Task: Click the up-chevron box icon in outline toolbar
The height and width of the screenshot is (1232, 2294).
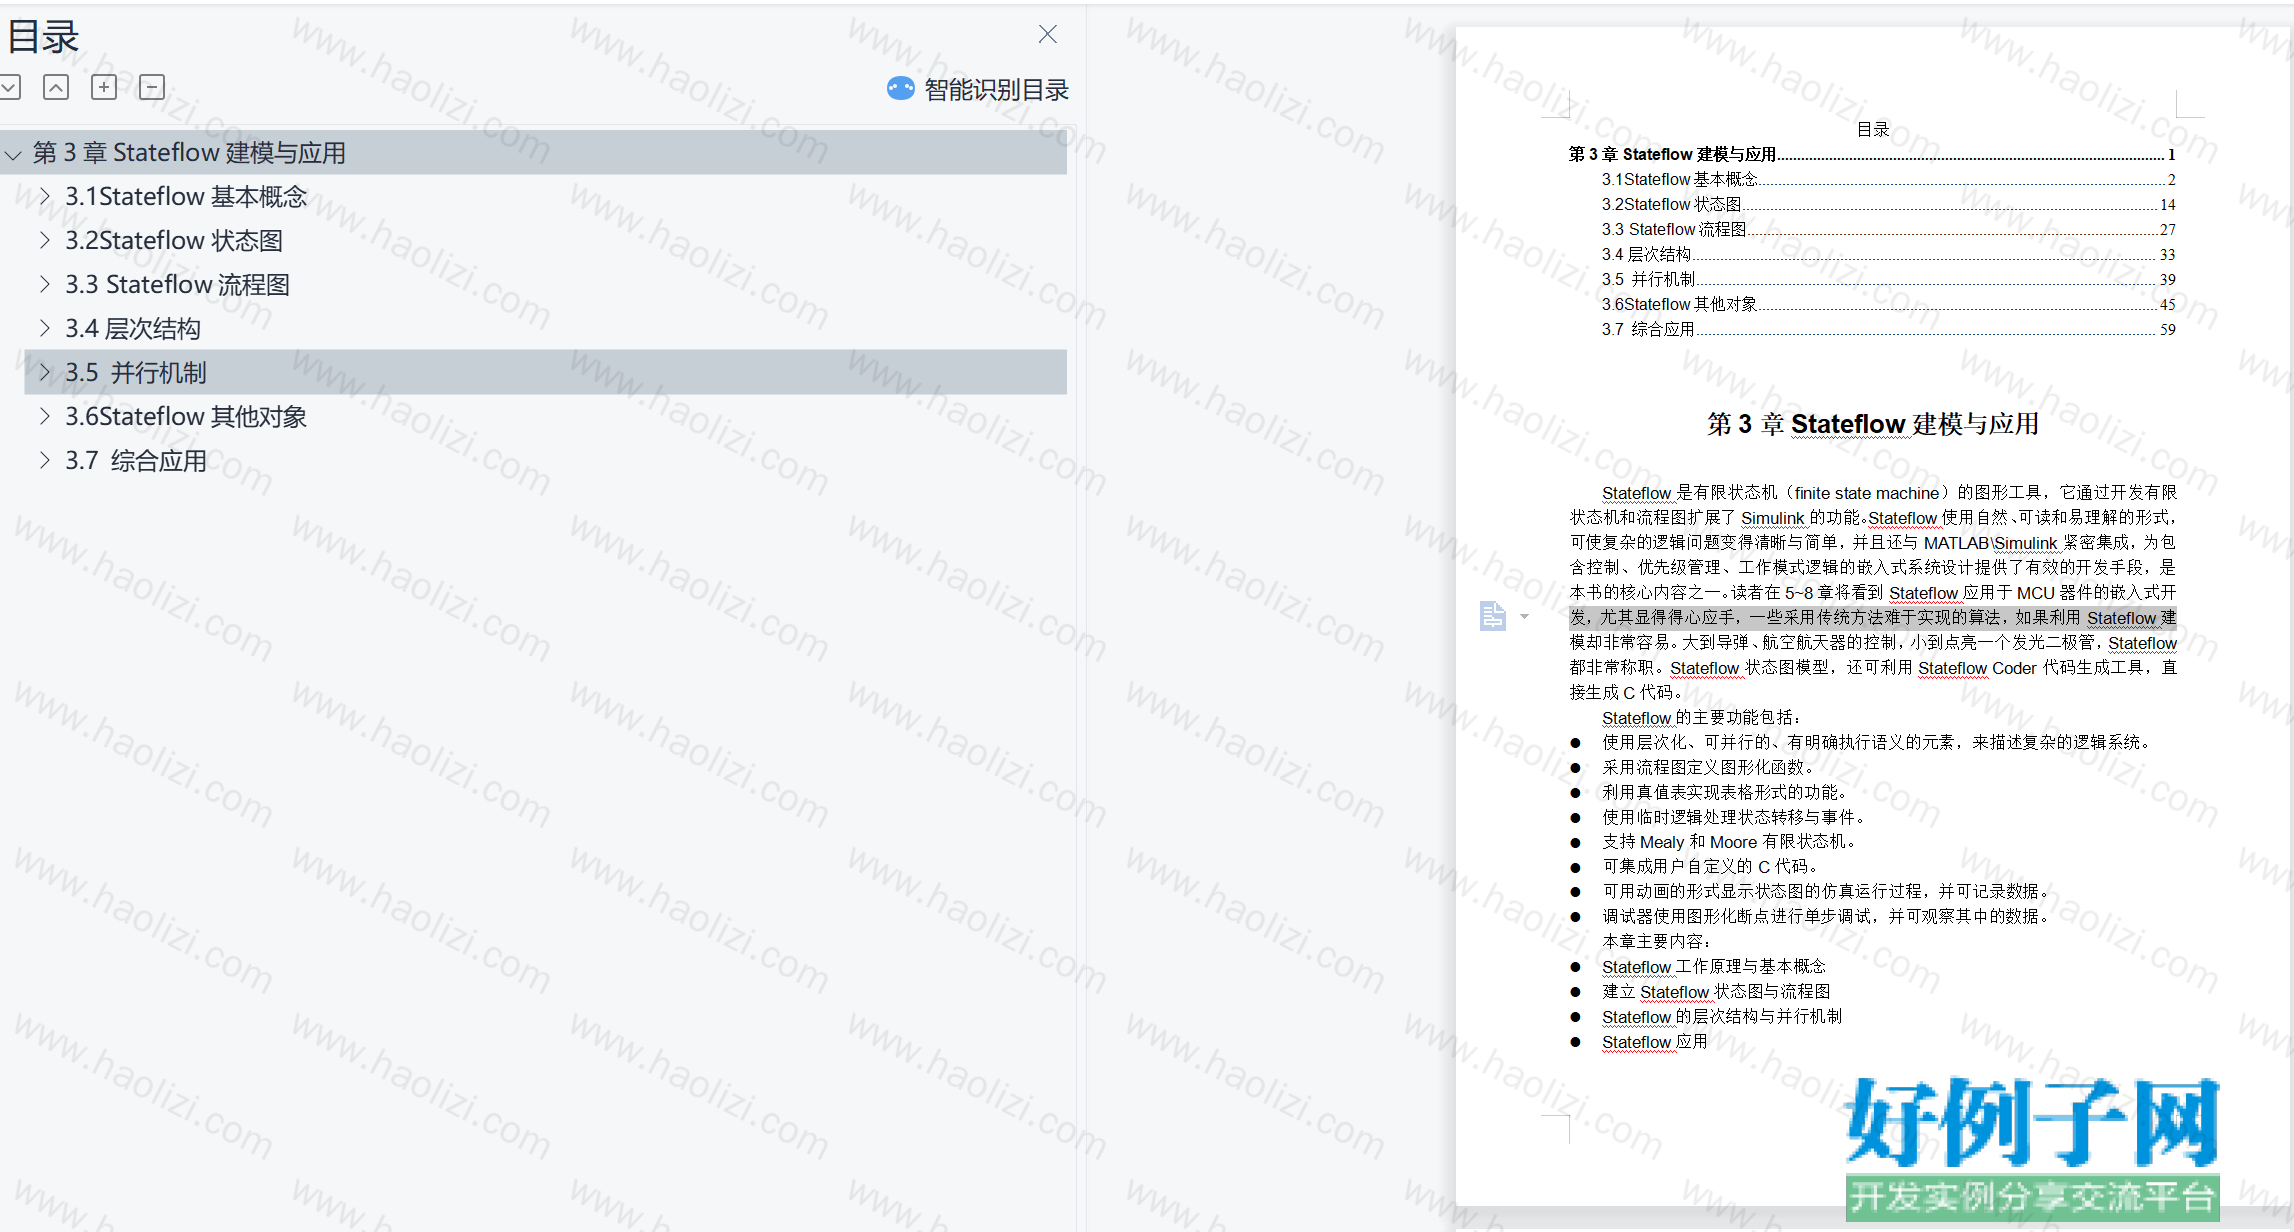Action: pyautogui.click(x=56, y=88)
